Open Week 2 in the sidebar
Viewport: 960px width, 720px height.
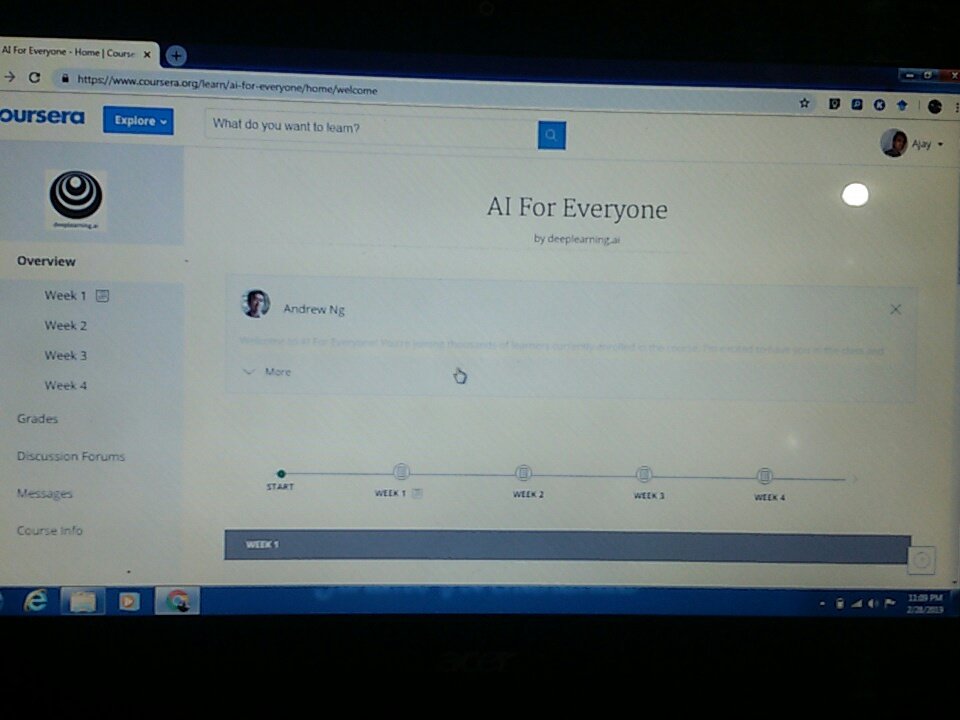pos(66,325)
